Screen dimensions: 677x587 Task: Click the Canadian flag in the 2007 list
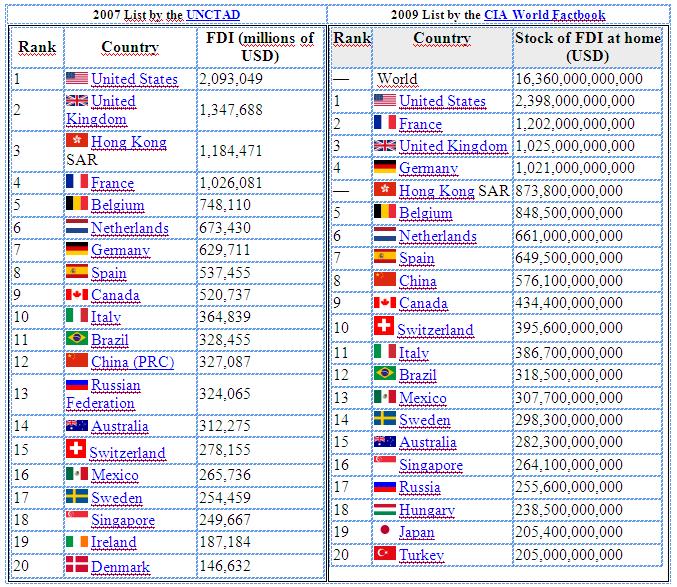pyautogui.click(x=77, y=294)
